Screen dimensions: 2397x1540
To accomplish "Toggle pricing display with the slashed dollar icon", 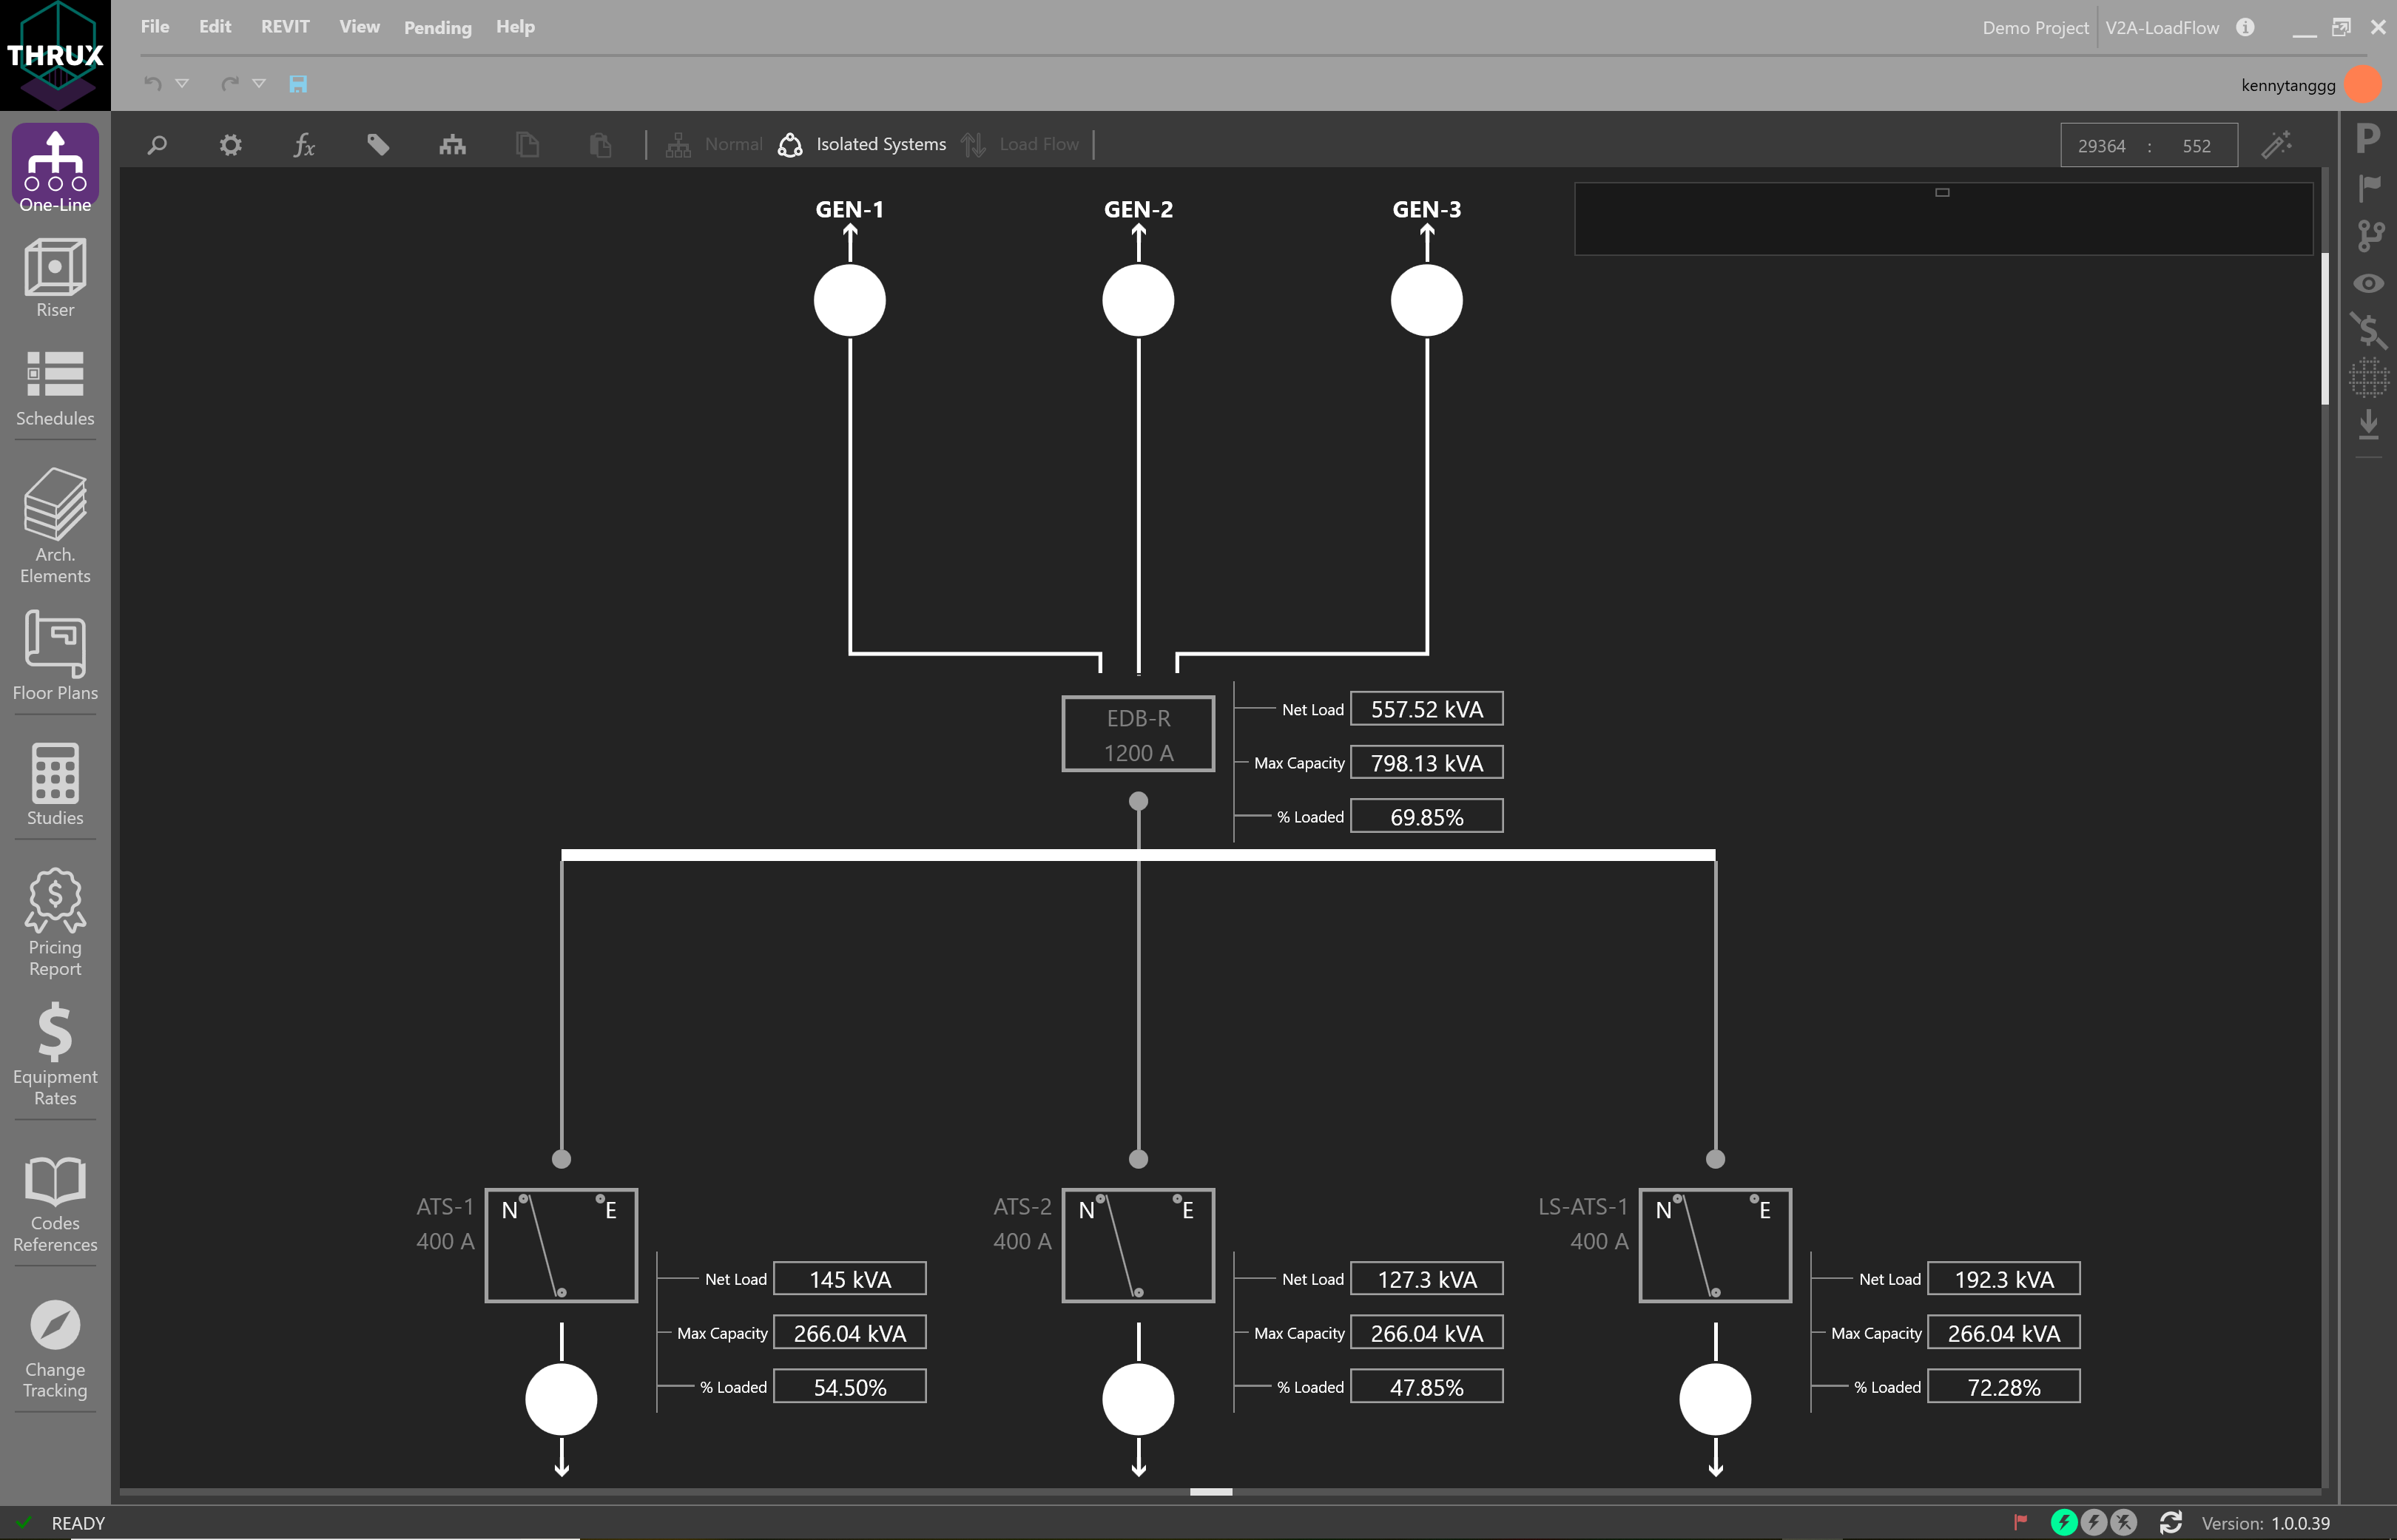I will point(2369,330).
